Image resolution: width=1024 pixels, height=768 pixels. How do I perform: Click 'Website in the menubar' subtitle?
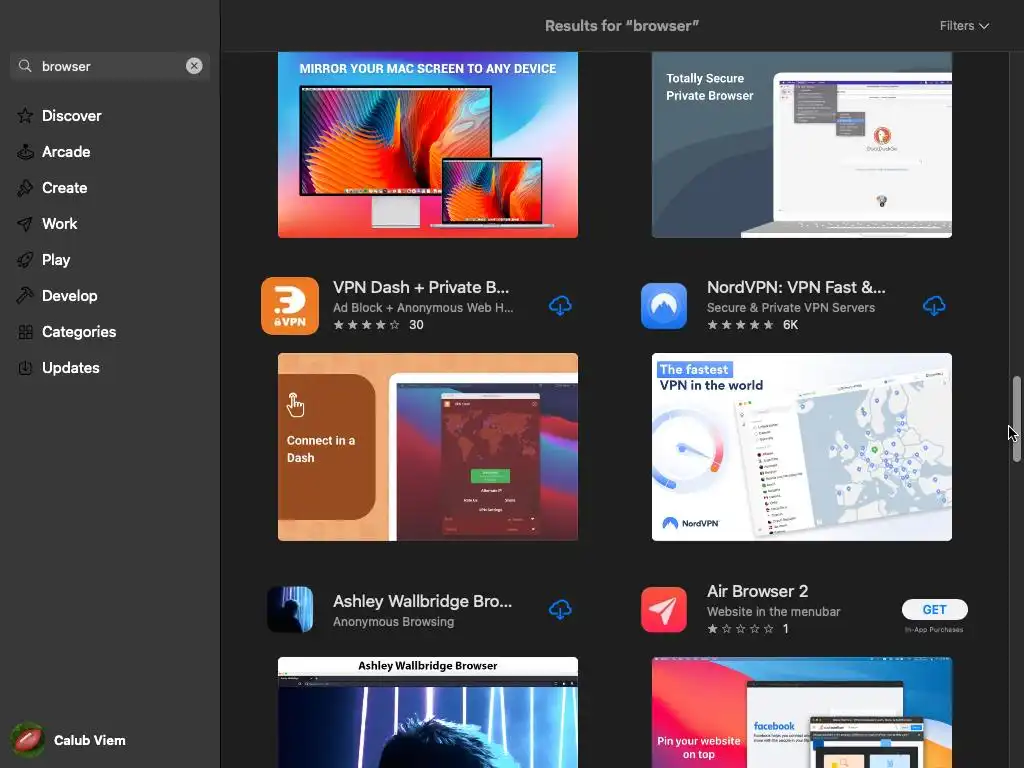coord(773,612)
